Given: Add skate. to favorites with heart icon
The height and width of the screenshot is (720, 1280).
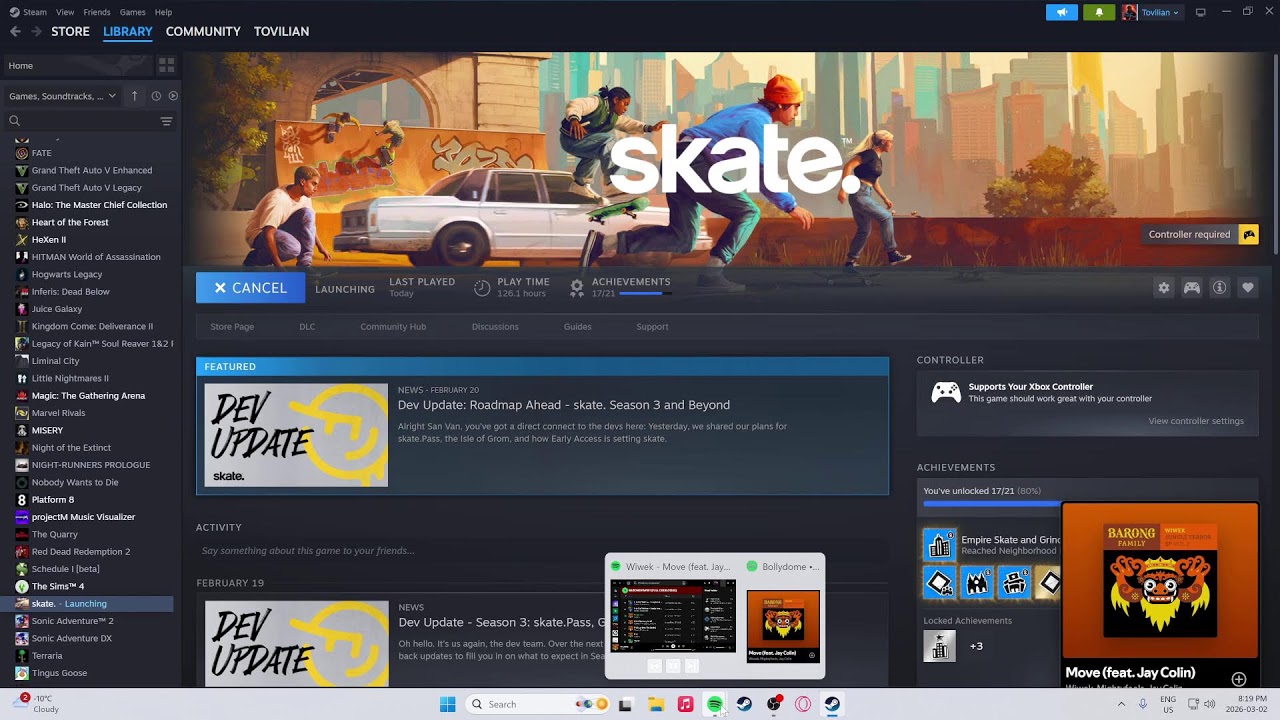Looking at the screenshot, I should (x=1247, y=288).
